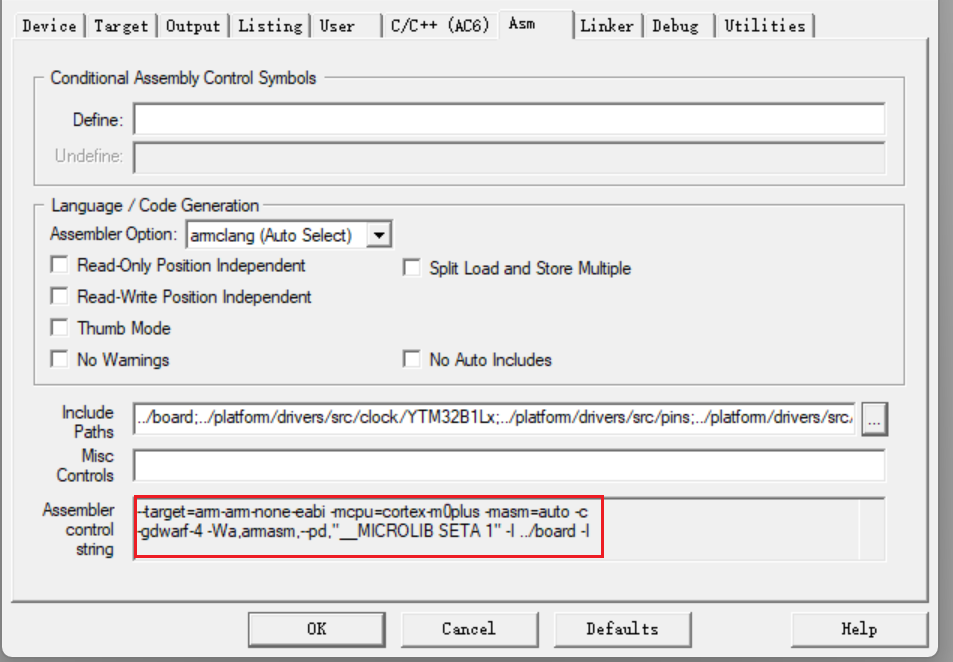The width and height of the screenshot is (953, 662).
Task: Select the Output tab
Action: click(x=193, y=26)
